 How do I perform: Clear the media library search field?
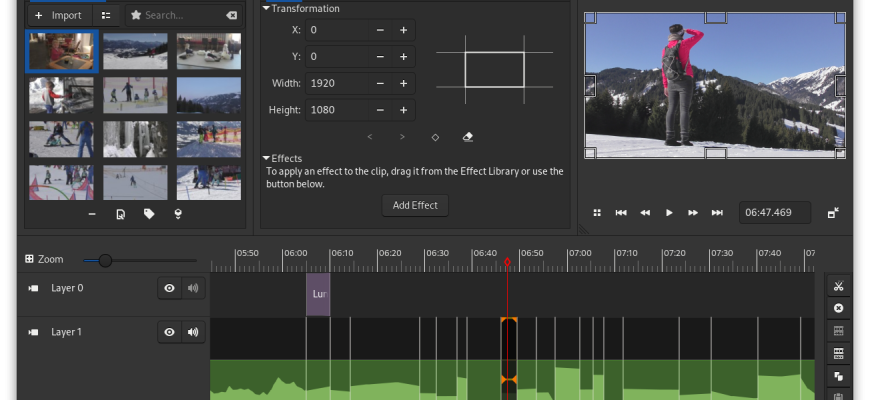(231, 16)
